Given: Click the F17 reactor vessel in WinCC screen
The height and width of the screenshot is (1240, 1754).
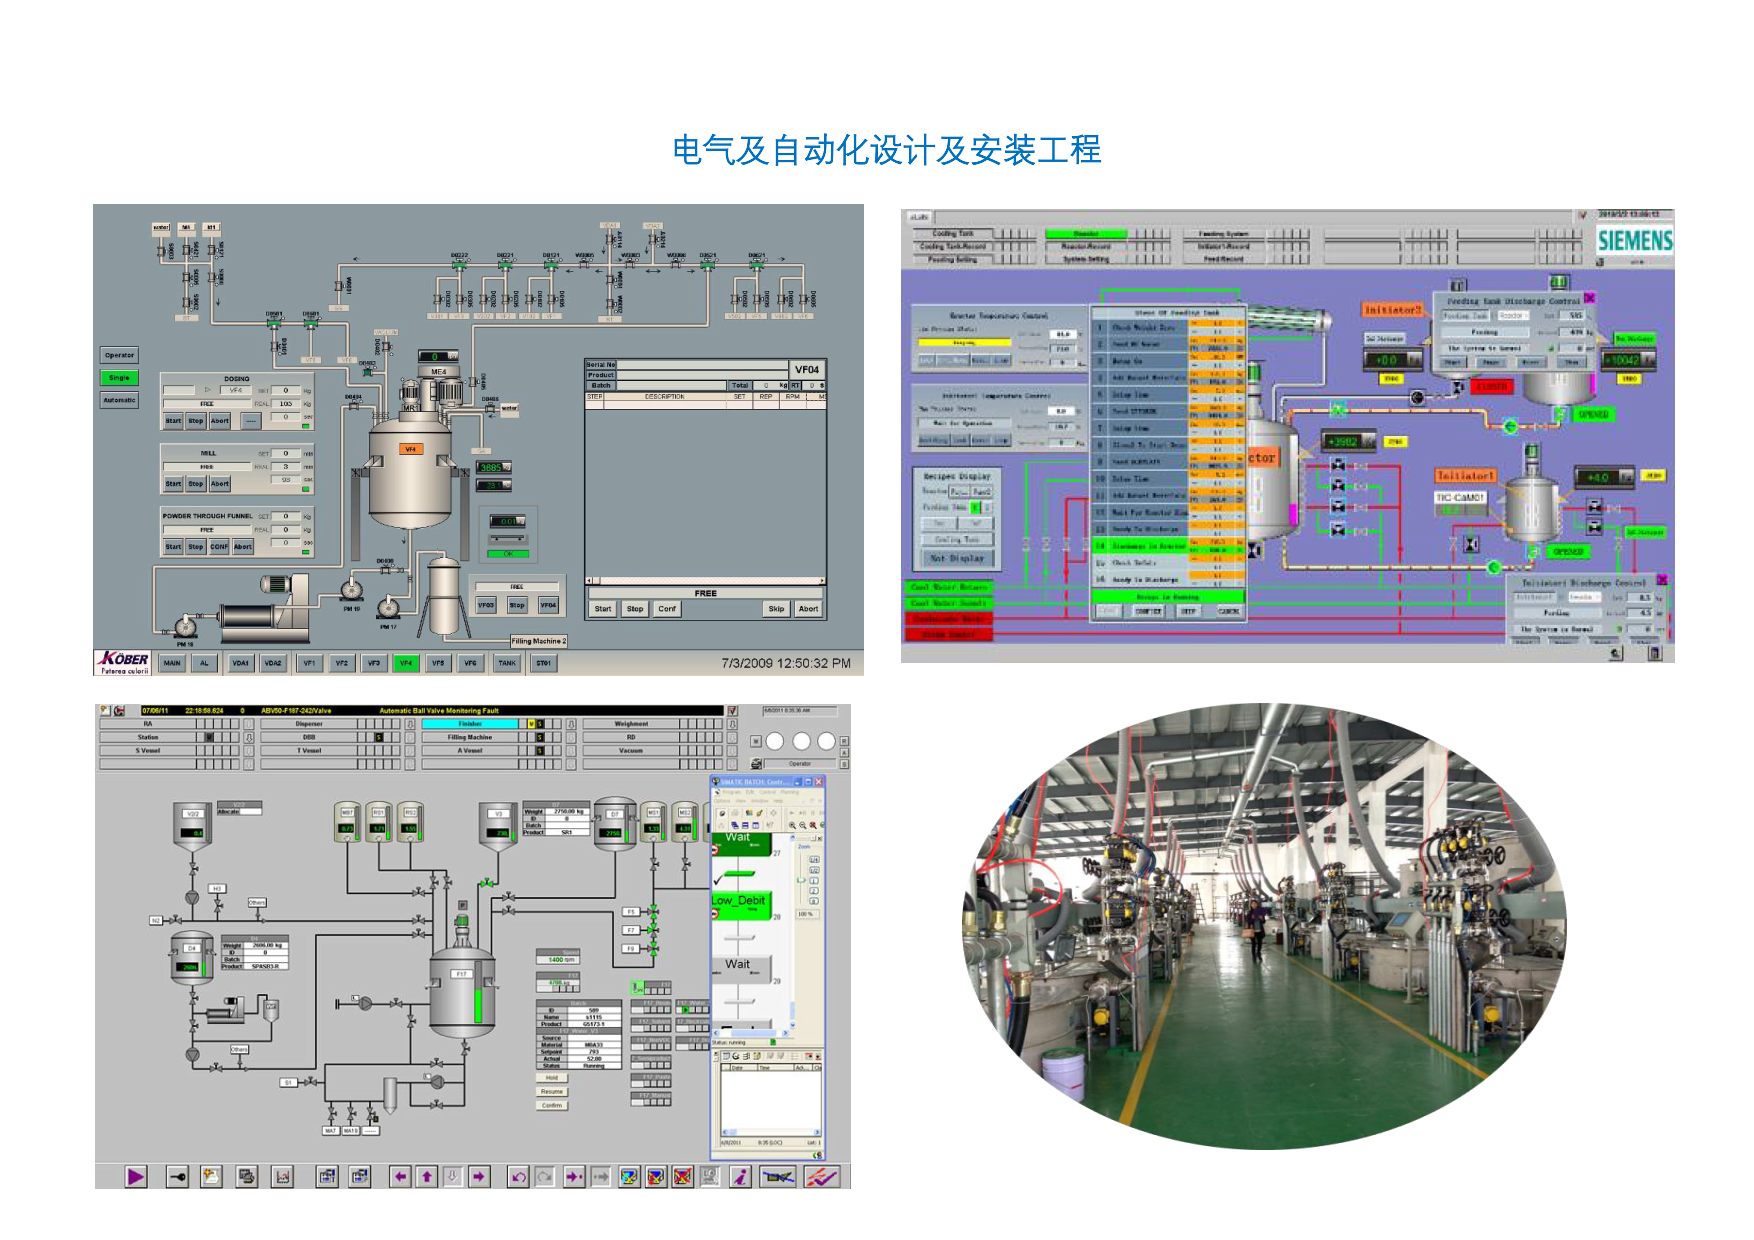Looking at the screenshot, I should (462, 994).
